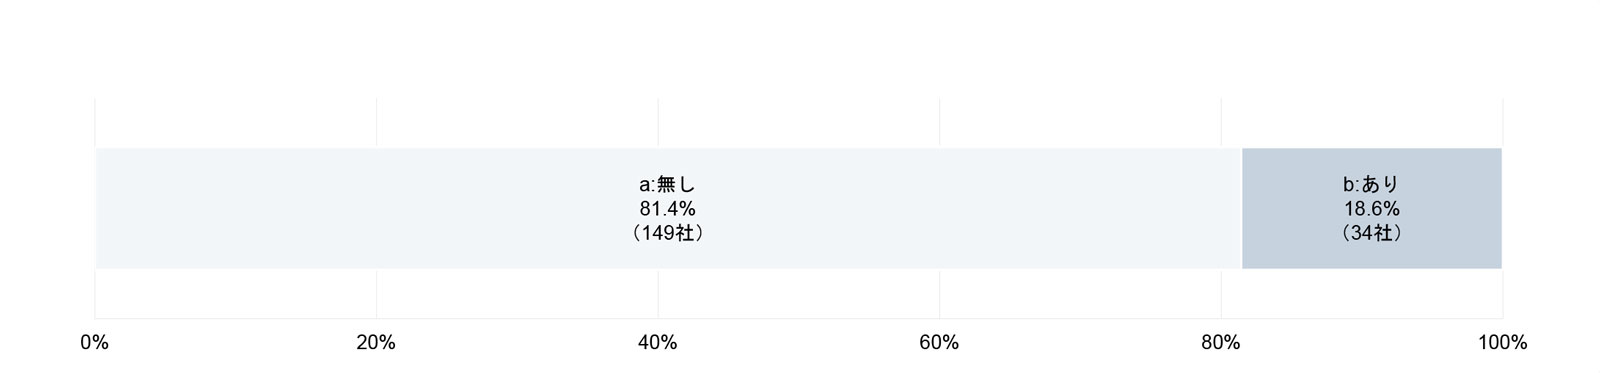Click the 20% axis label
Viewport: 1600px width, 373px height.
point(376,343)
